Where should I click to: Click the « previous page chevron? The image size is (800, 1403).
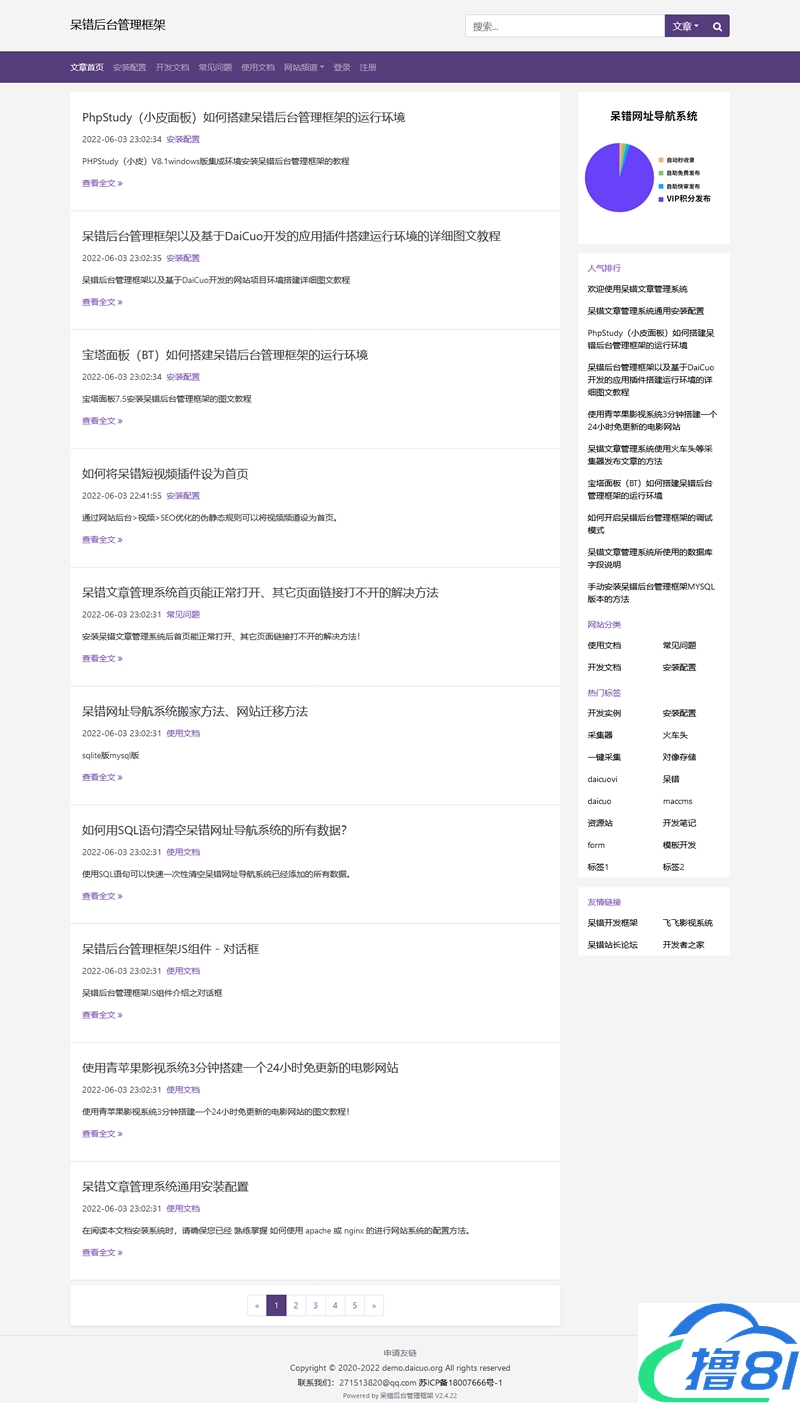(x=257, y=1305)
